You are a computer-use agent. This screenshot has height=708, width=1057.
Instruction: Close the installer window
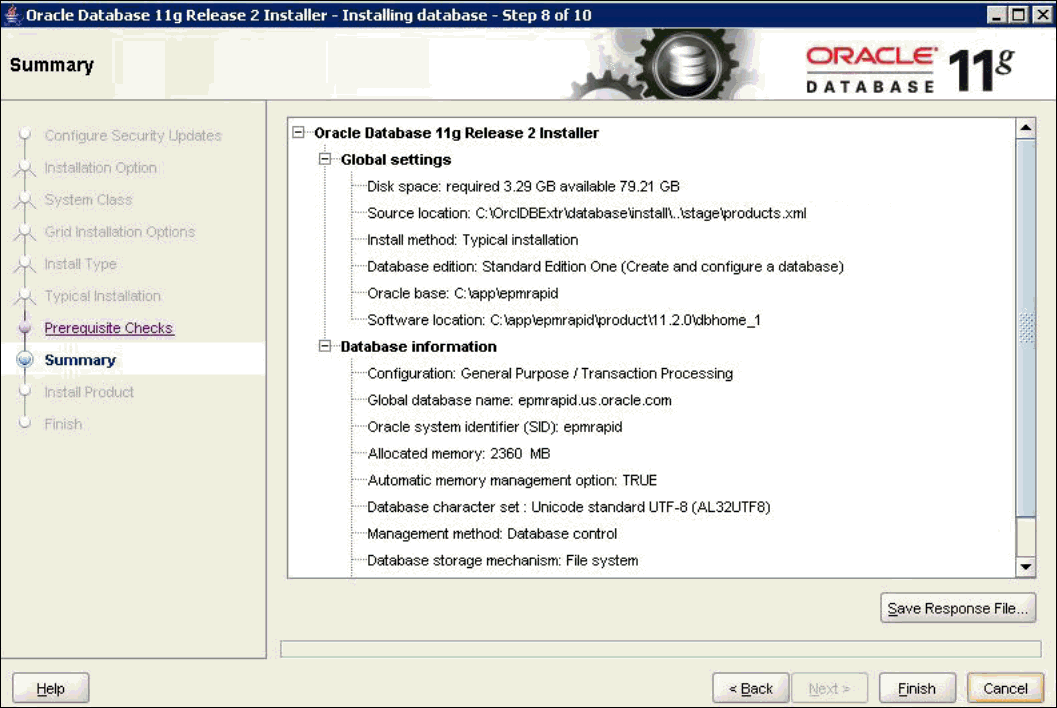1042,14
